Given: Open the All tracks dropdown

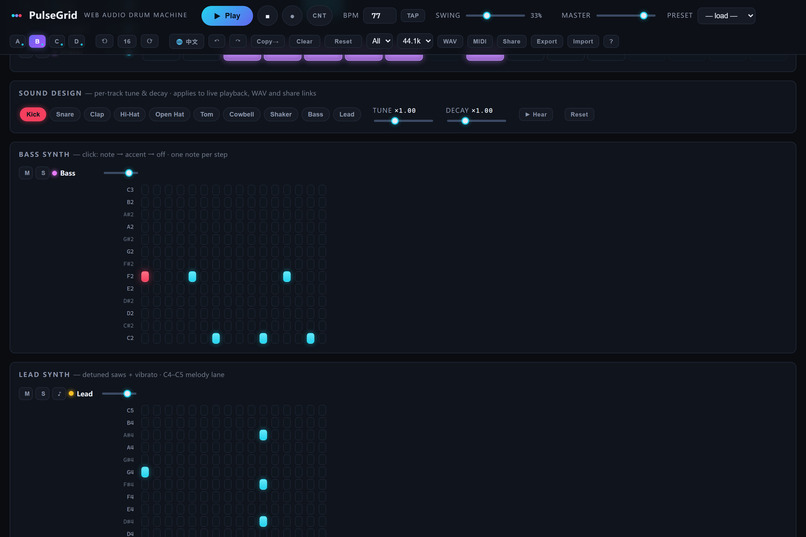Looking at the screenshot, I should (380, 42).
